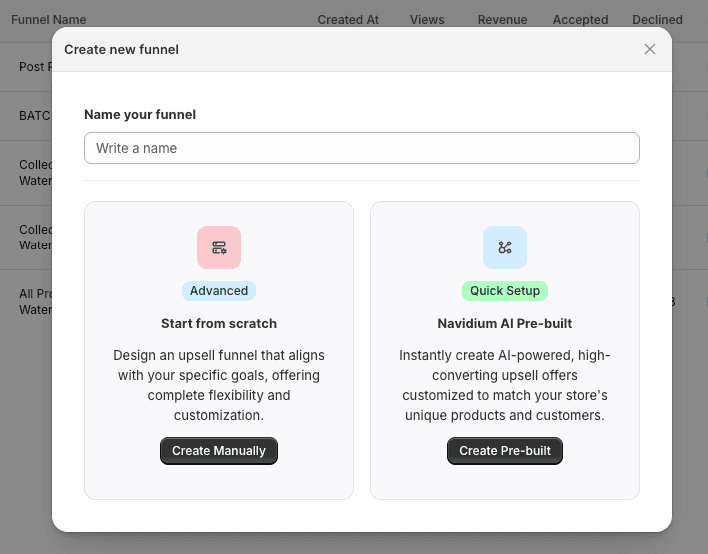Click the Advanced badge
The image size is (708, 554).
pyautogui.click(x=219, y=291)
